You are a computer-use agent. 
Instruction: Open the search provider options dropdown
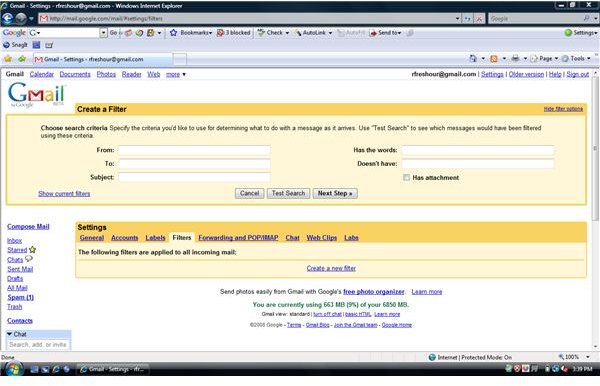(595, 18)
